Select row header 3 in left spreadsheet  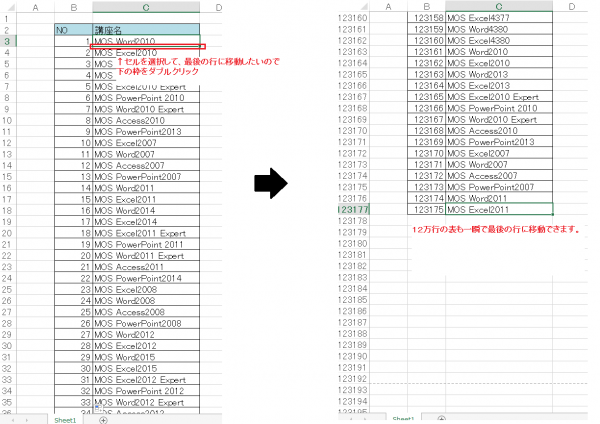point(7,41)
